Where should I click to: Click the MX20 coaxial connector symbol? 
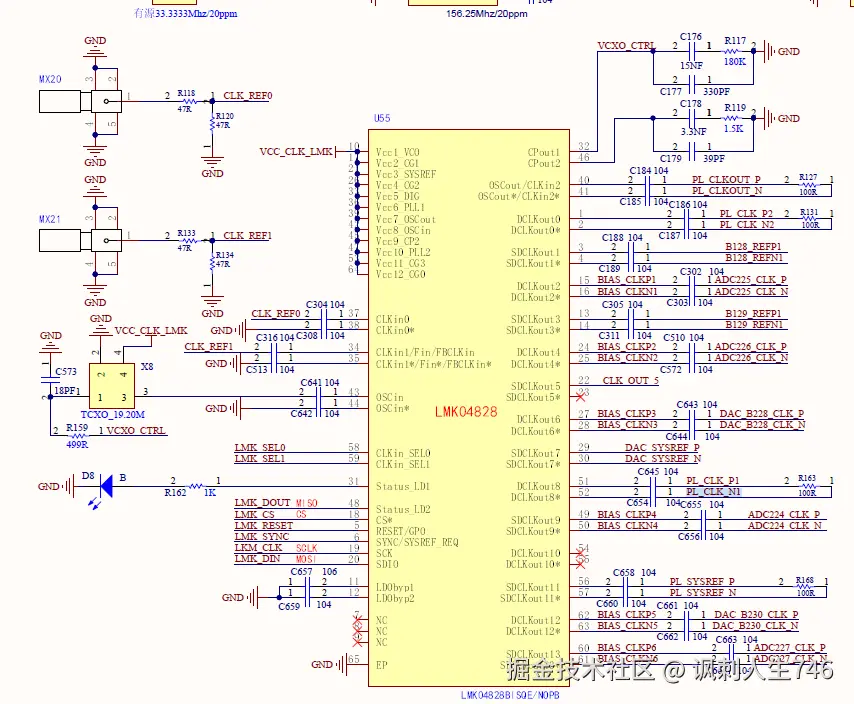(x=80, y=101)
